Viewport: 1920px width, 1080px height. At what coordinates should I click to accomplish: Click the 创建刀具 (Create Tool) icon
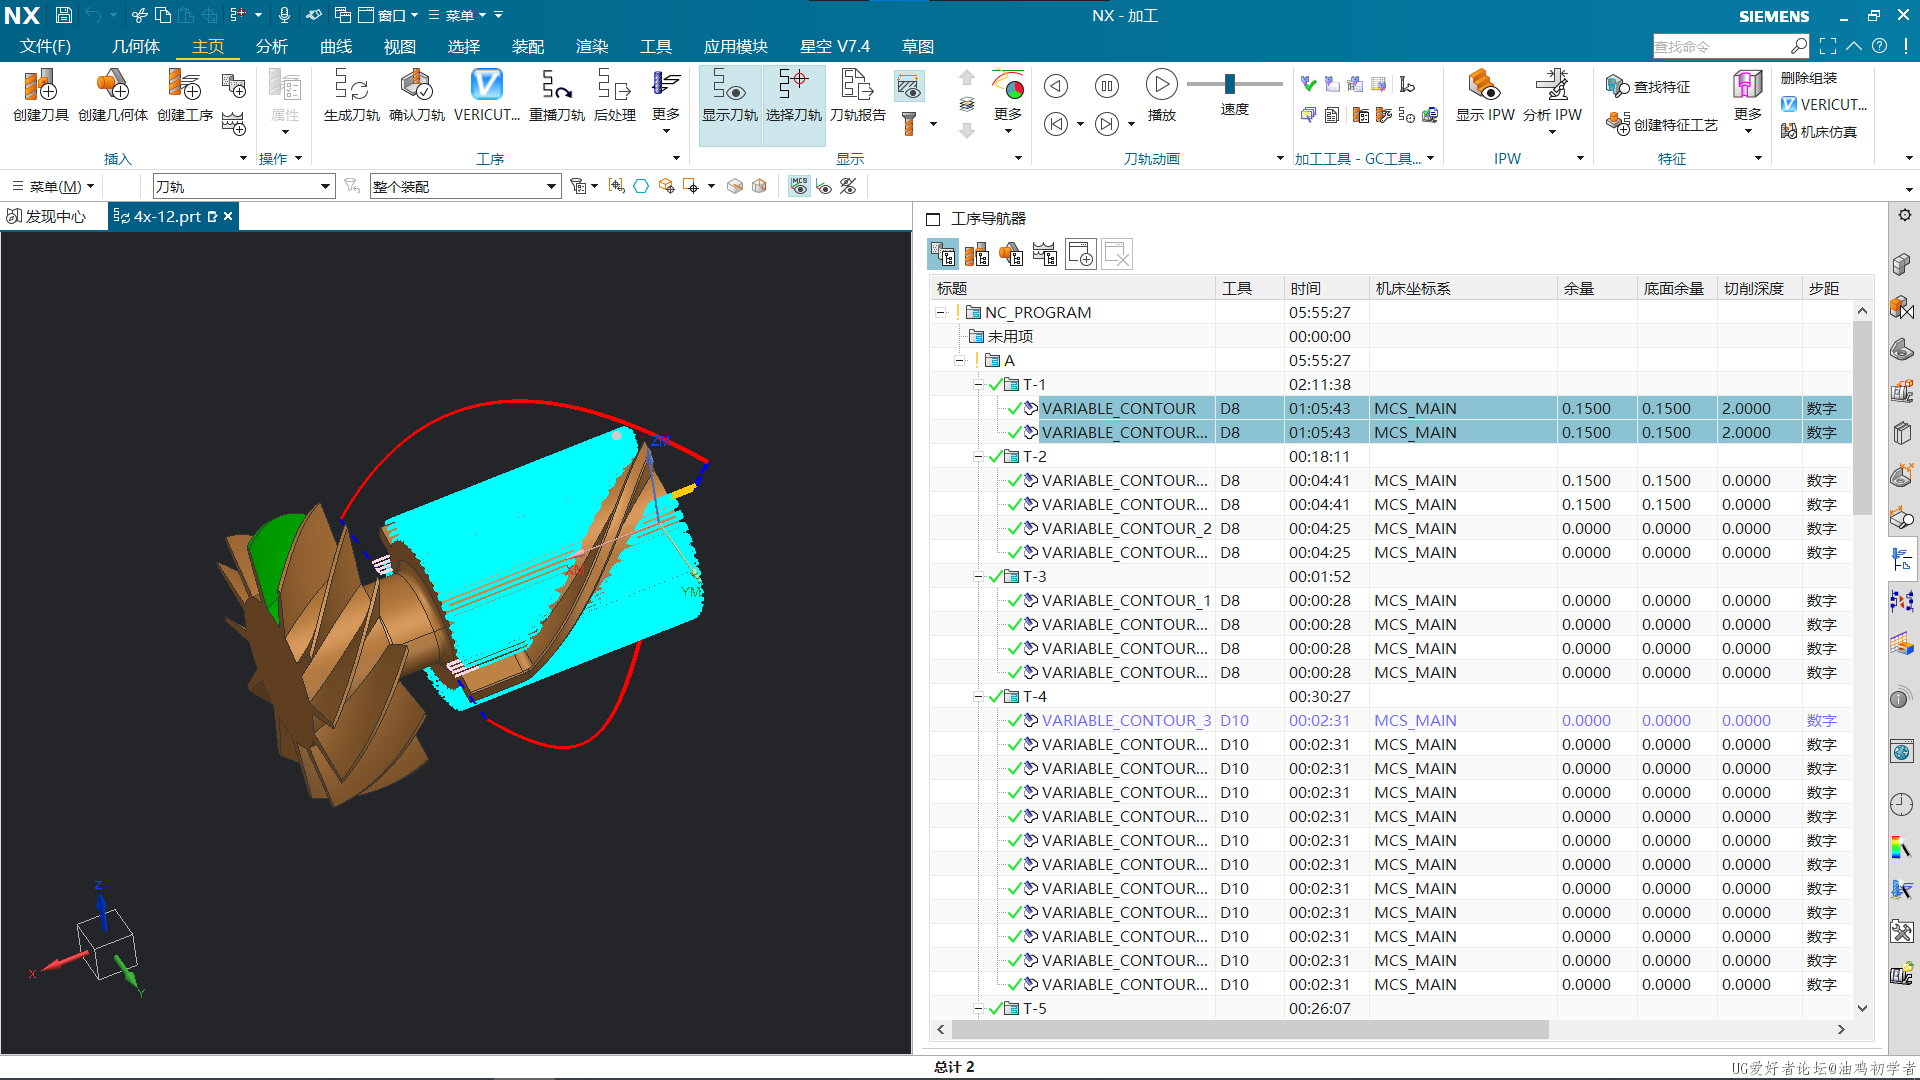click(41, 96)
